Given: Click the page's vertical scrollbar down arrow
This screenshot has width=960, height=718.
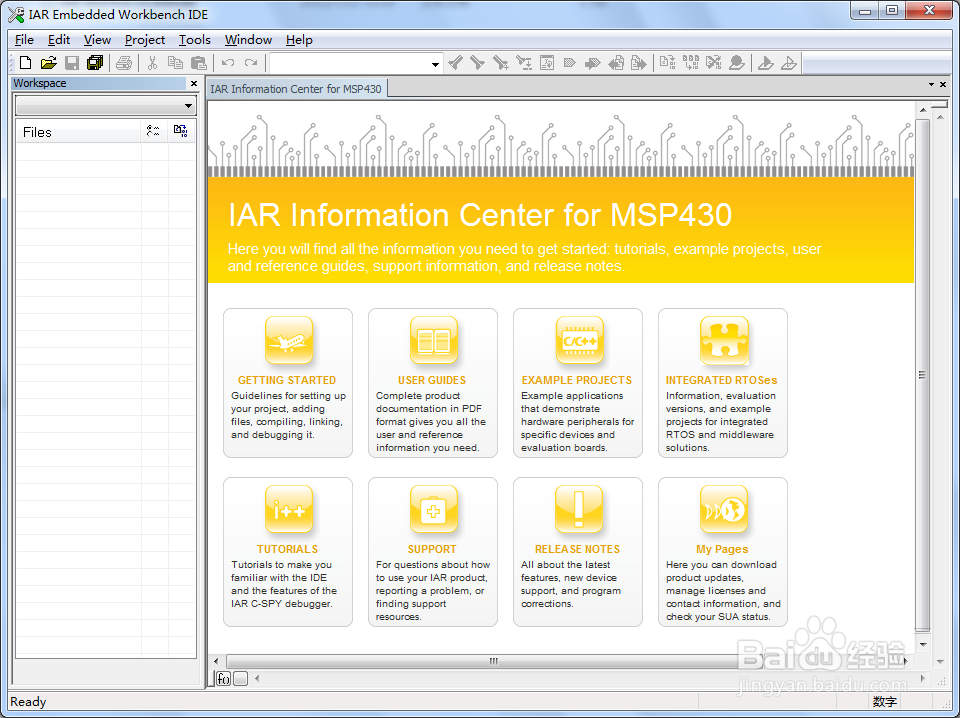Looking at the screenshot, I should (x=923, y=645).
